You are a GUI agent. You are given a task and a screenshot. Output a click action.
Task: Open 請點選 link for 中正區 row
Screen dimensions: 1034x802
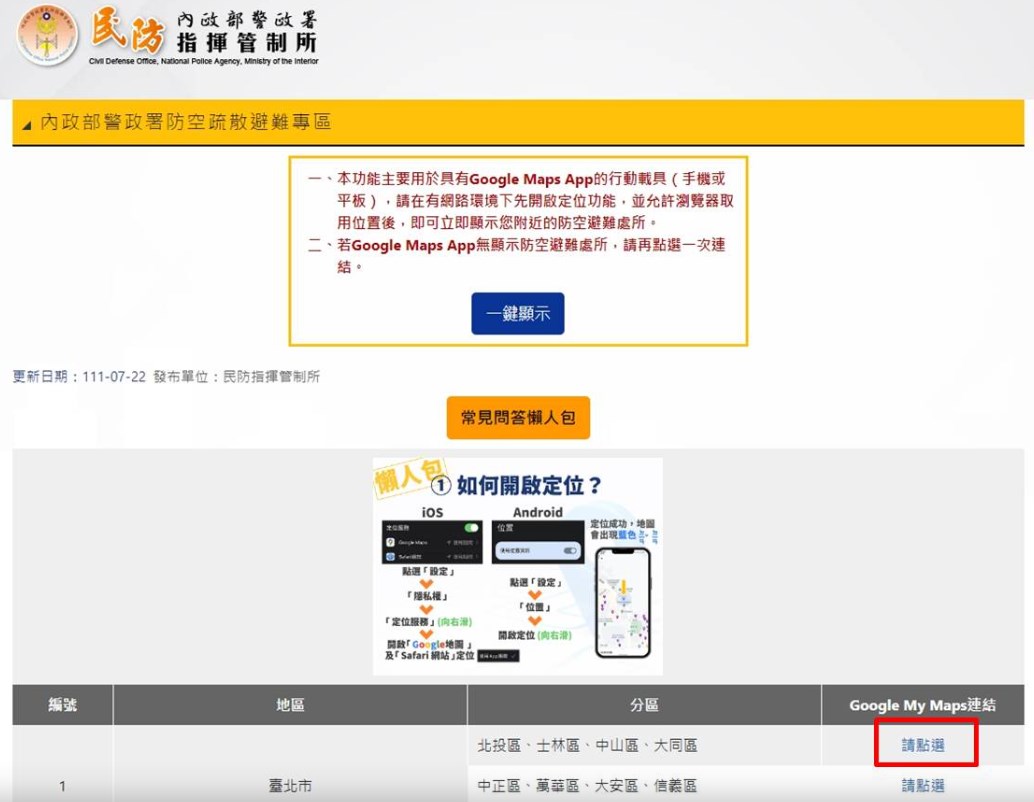923,786
